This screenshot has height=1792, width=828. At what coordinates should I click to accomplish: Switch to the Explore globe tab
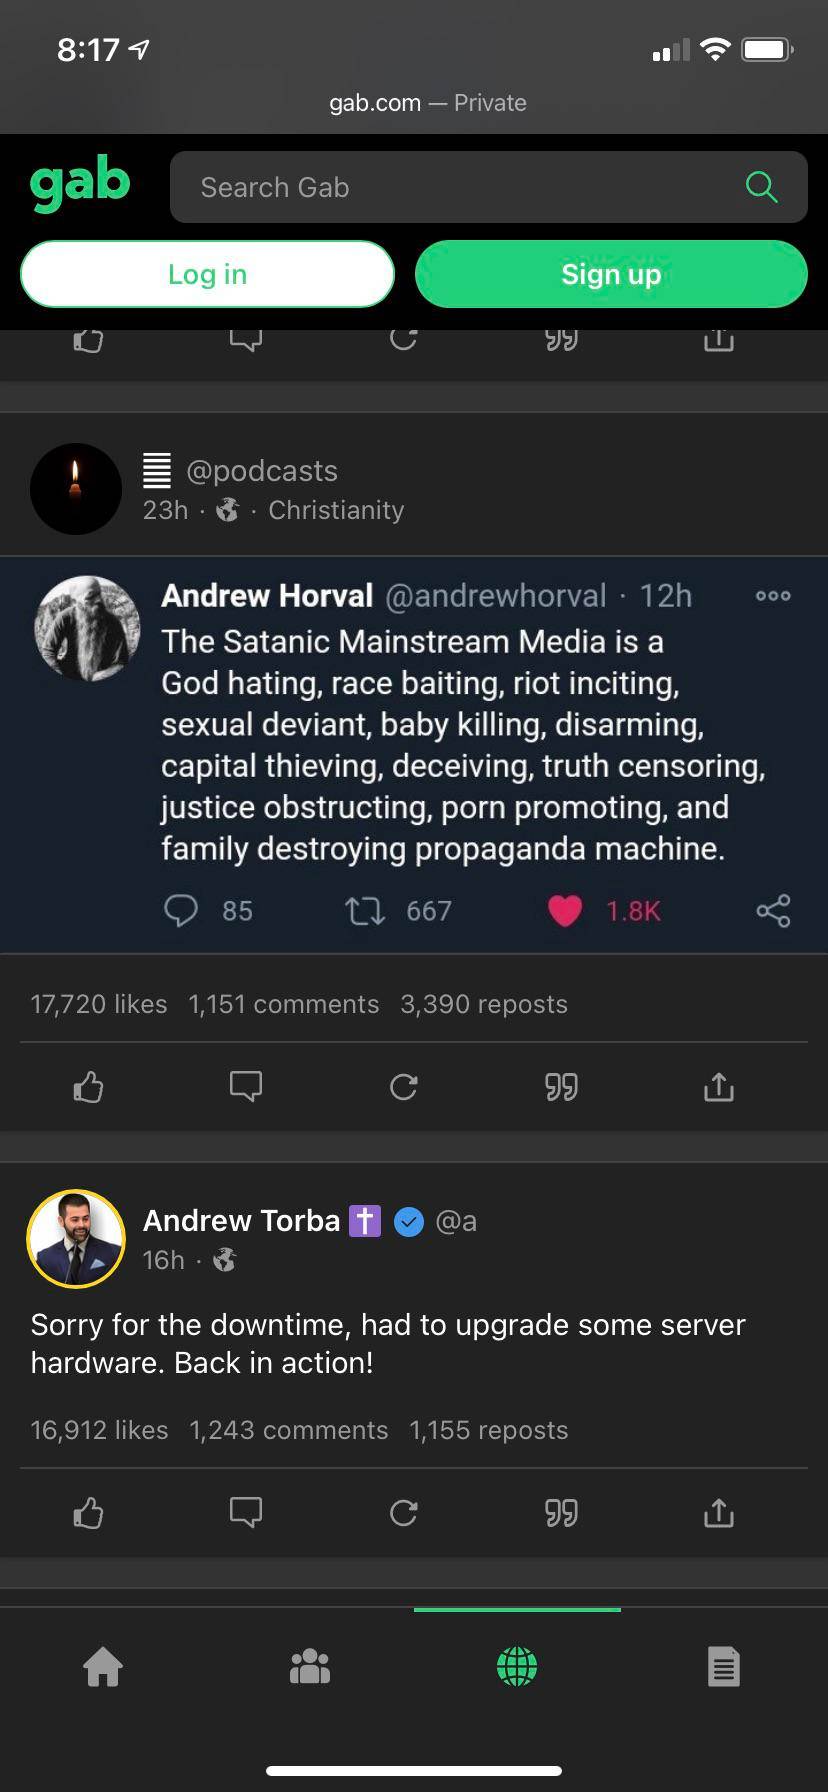[517, 1667]
